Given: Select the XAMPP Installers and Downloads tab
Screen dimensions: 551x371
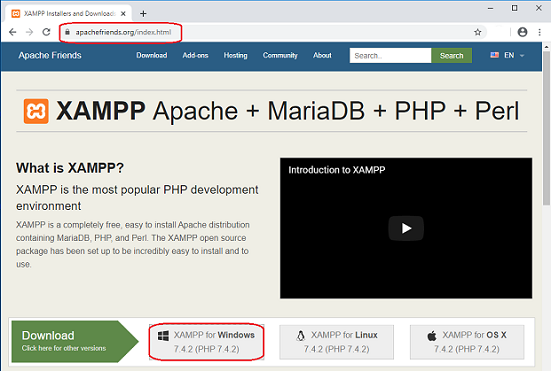Looking at the screenshot, I should click(69, 14).
